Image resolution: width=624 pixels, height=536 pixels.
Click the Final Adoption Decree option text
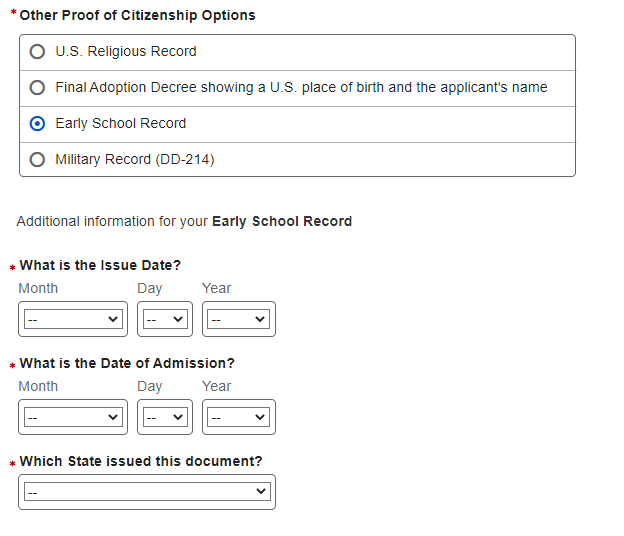(x=301, y=88)
